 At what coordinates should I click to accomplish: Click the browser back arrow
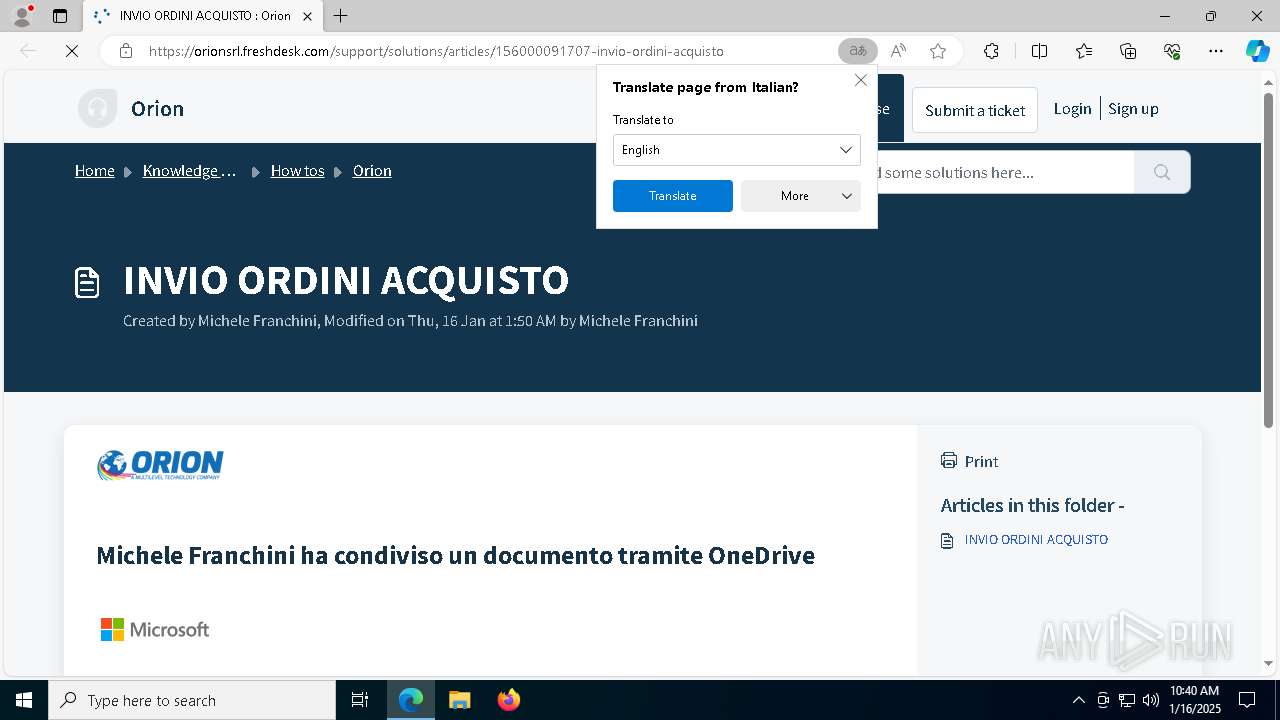click(28, 51)
